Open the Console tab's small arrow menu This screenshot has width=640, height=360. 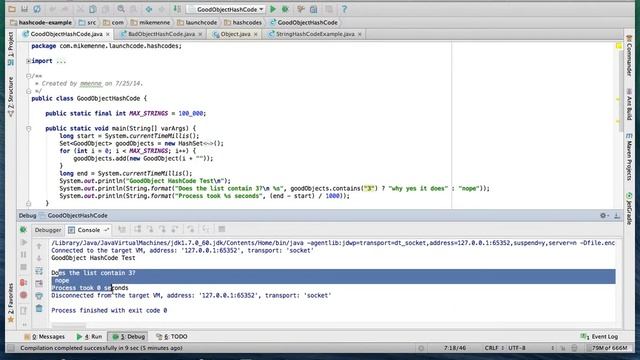tap(106, 230)
